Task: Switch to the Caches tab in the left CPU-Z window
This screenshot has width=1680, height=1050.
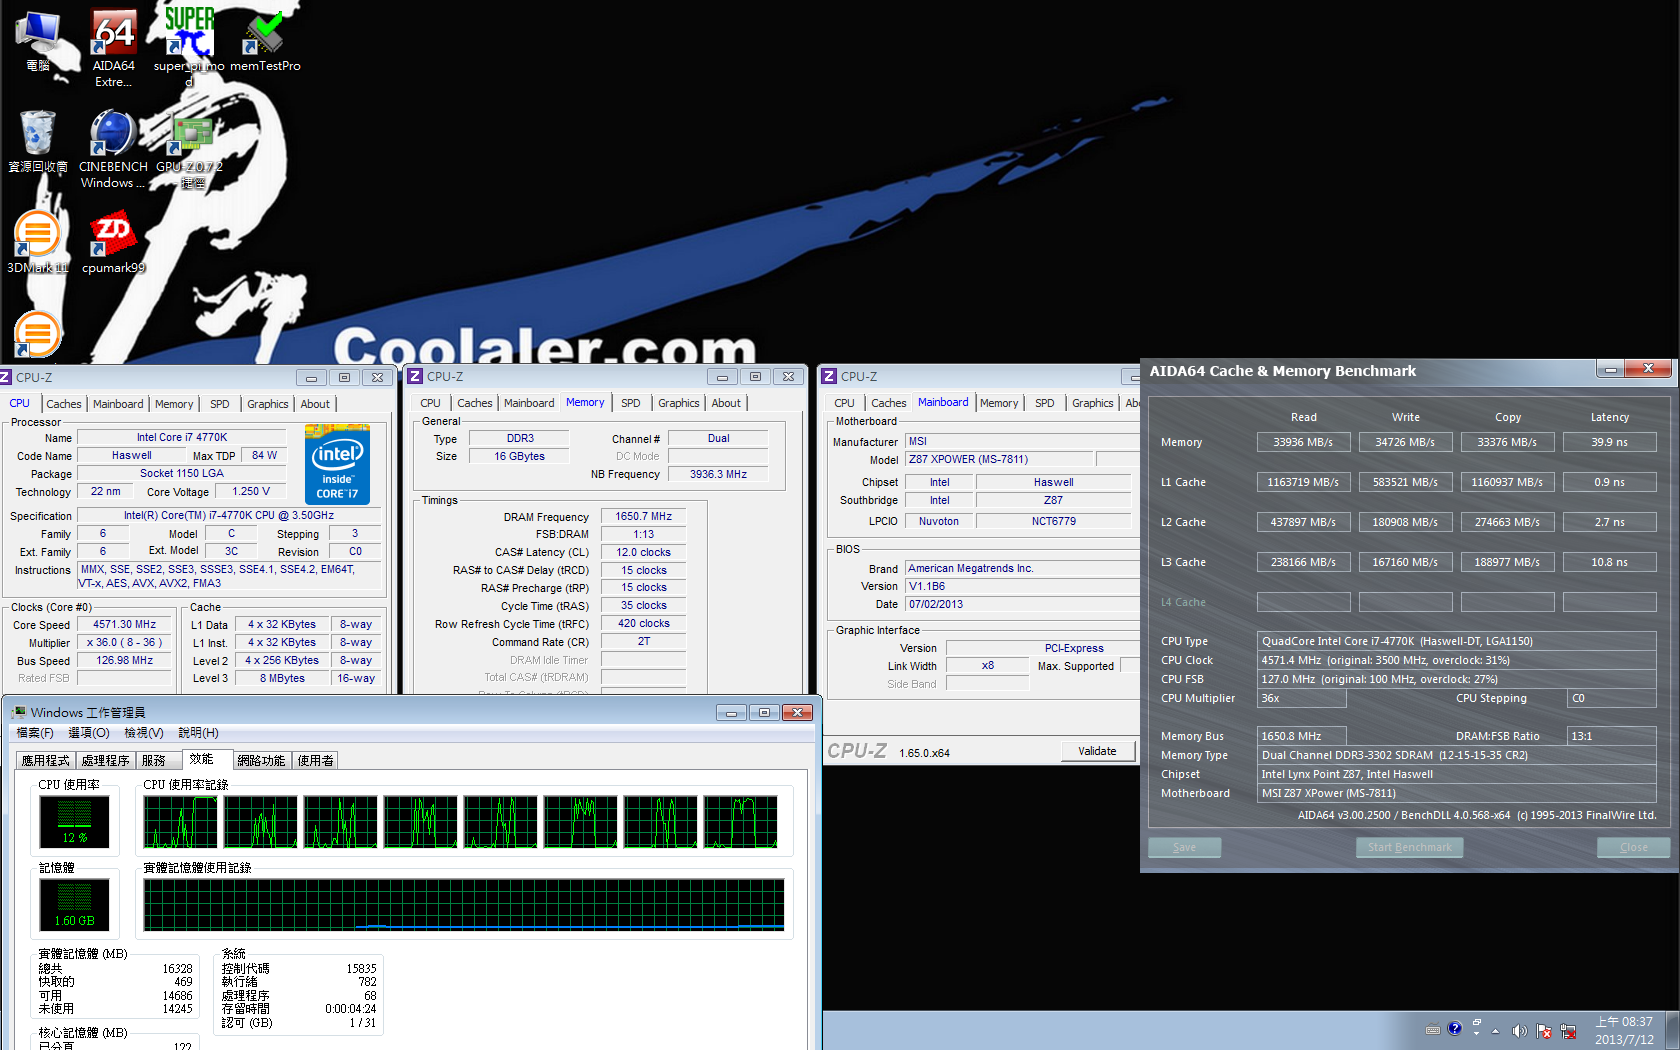Action: [x=64, y=404]
